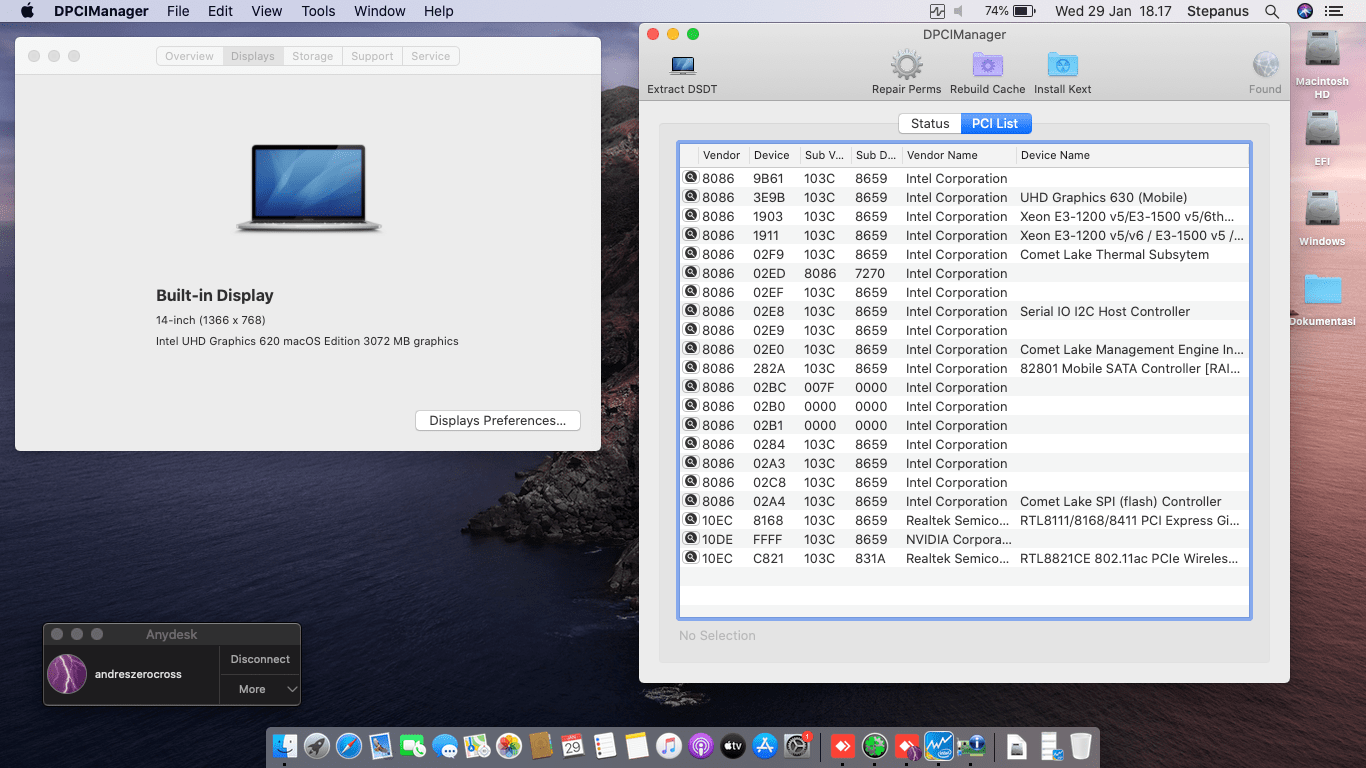
Task: Switch to the Status tab
Action: pyautogui.click(x=929, y=123)
